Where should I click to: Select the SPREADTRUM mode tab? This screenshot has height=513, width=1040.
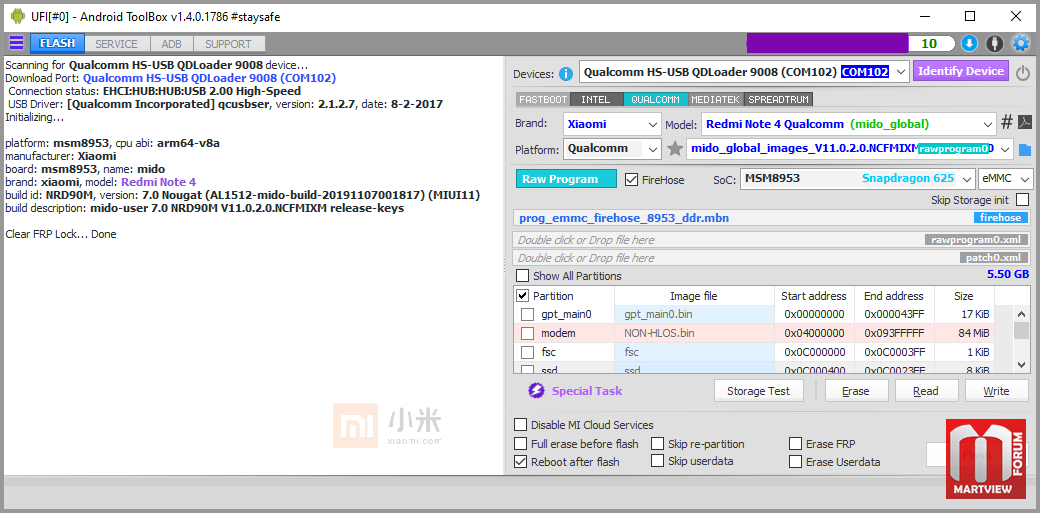pyautogui.click(x=778, y=100)
